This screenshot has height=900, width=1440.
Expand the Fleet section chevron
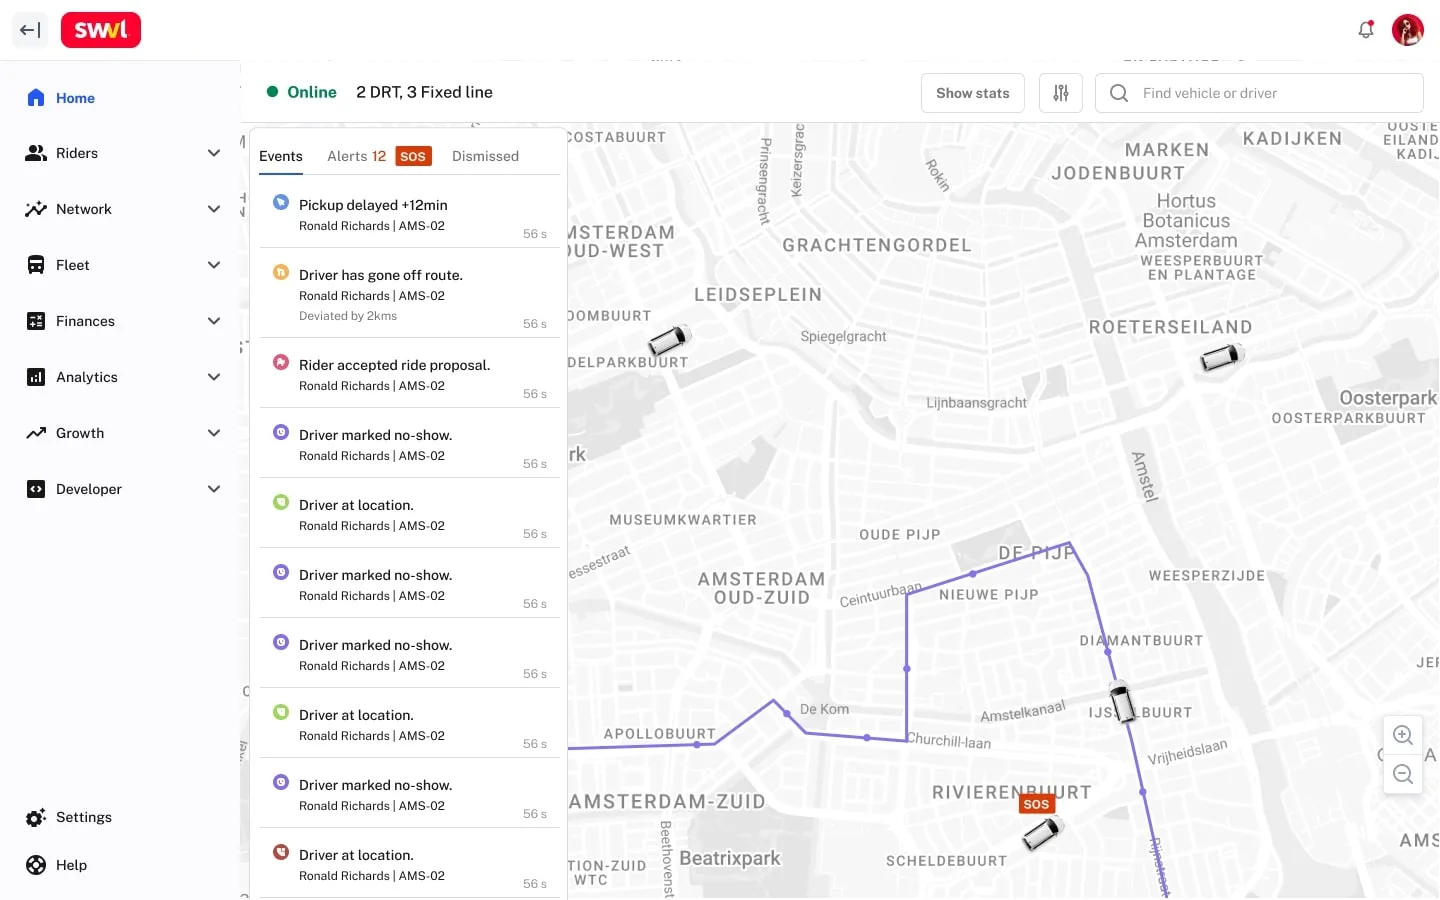point(213,265)
